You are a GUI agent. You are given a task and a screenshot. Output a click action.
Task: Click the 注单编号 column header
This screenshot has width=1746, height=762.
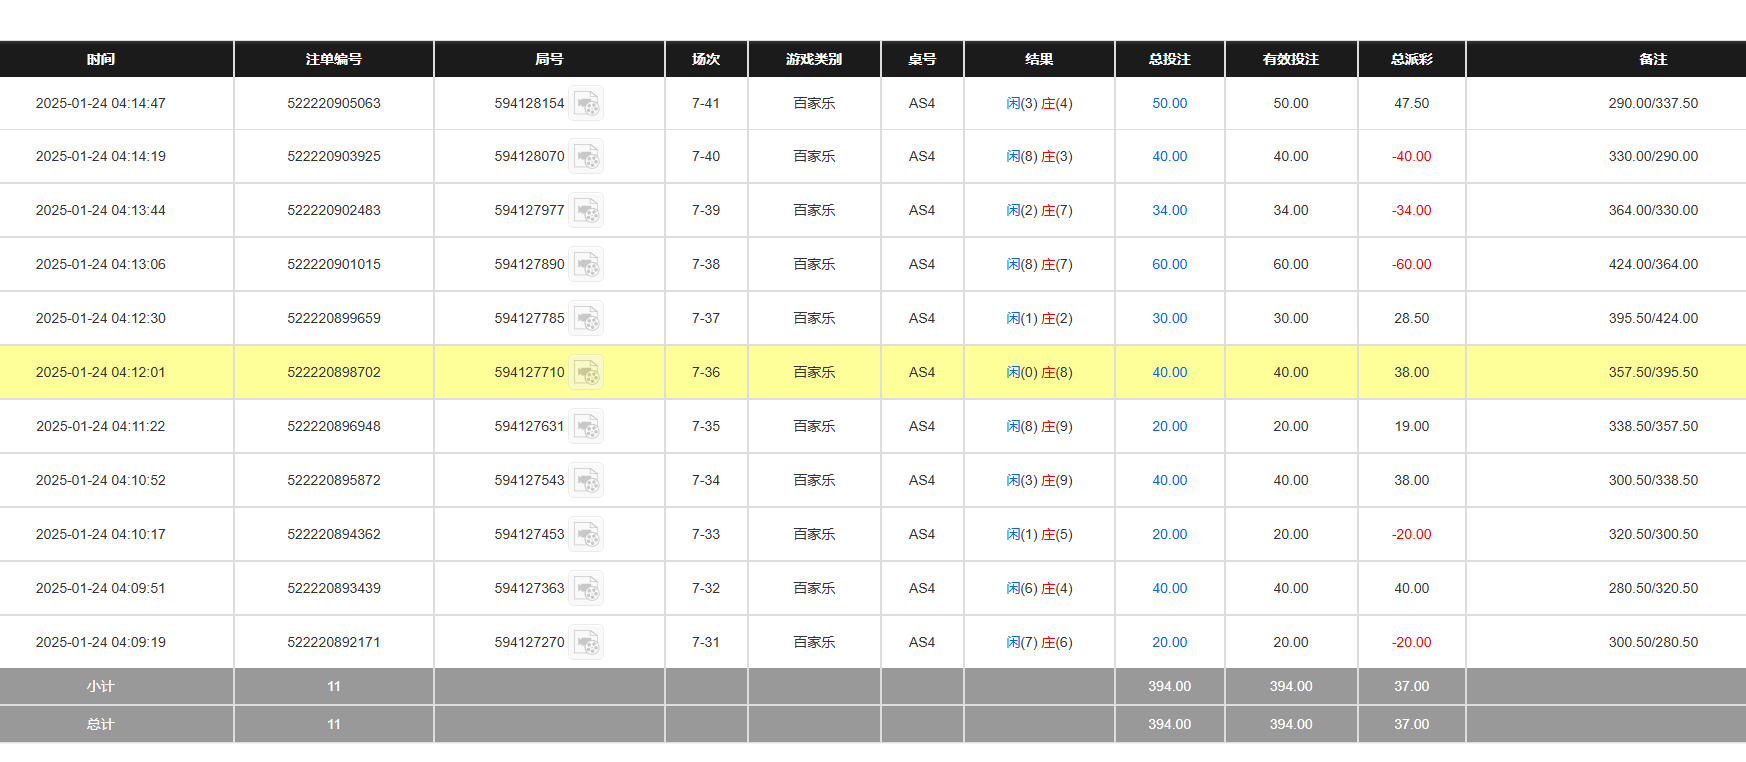(334, 59)
